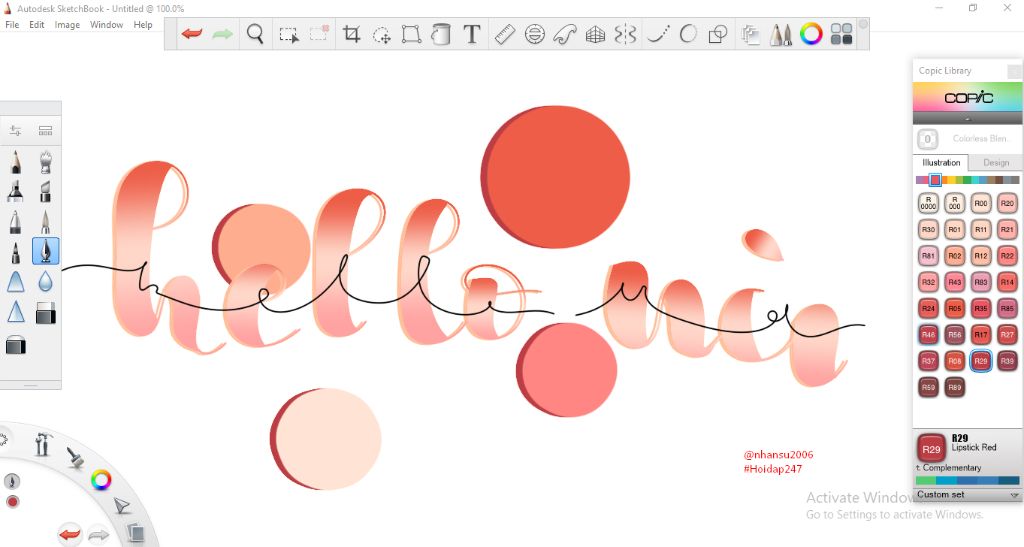
Task: Select Copic color R89
Action: click(x=955, y=387)
